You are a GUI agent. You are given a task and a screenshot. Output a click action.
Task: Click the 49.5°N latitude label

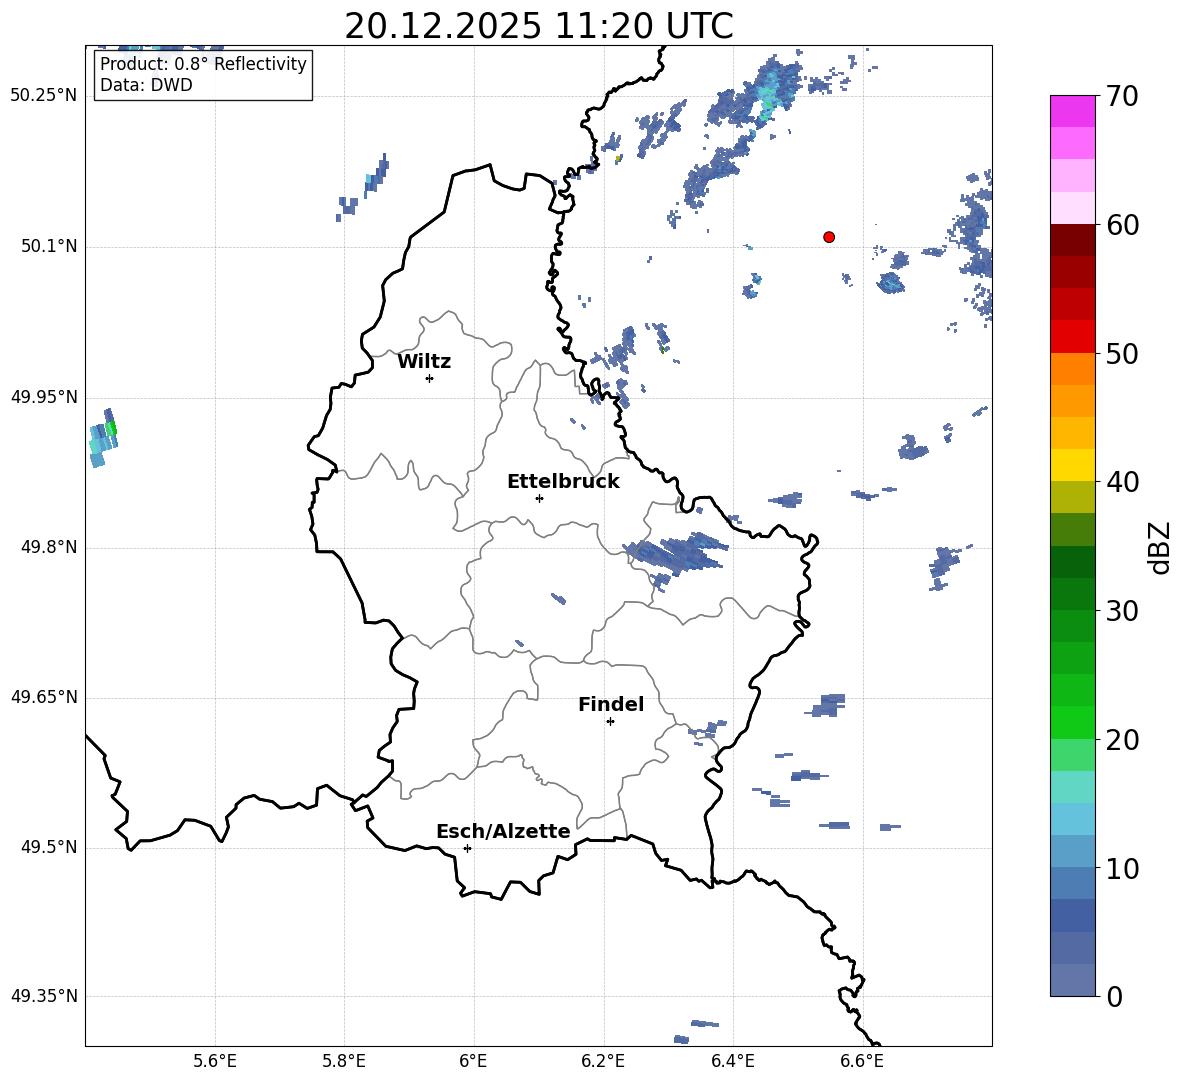point(48,847)
